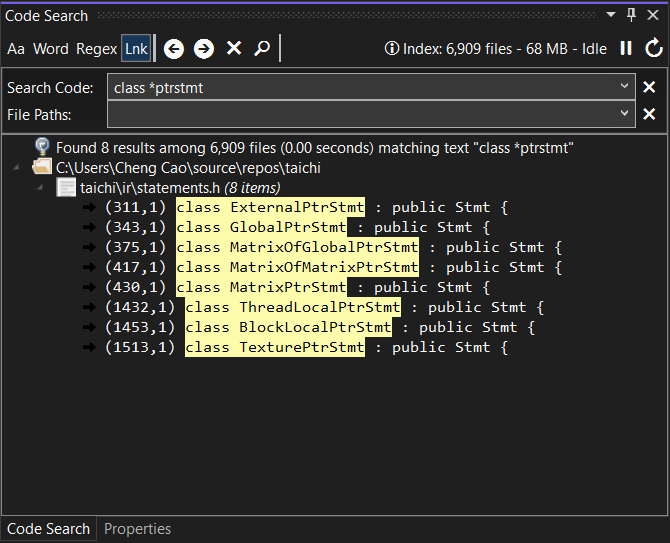Image resolution: width=670 pixels, height=543 pixels.
Task: Open result class MatrixPtrStmt at line 430
Action: [297, 288]
